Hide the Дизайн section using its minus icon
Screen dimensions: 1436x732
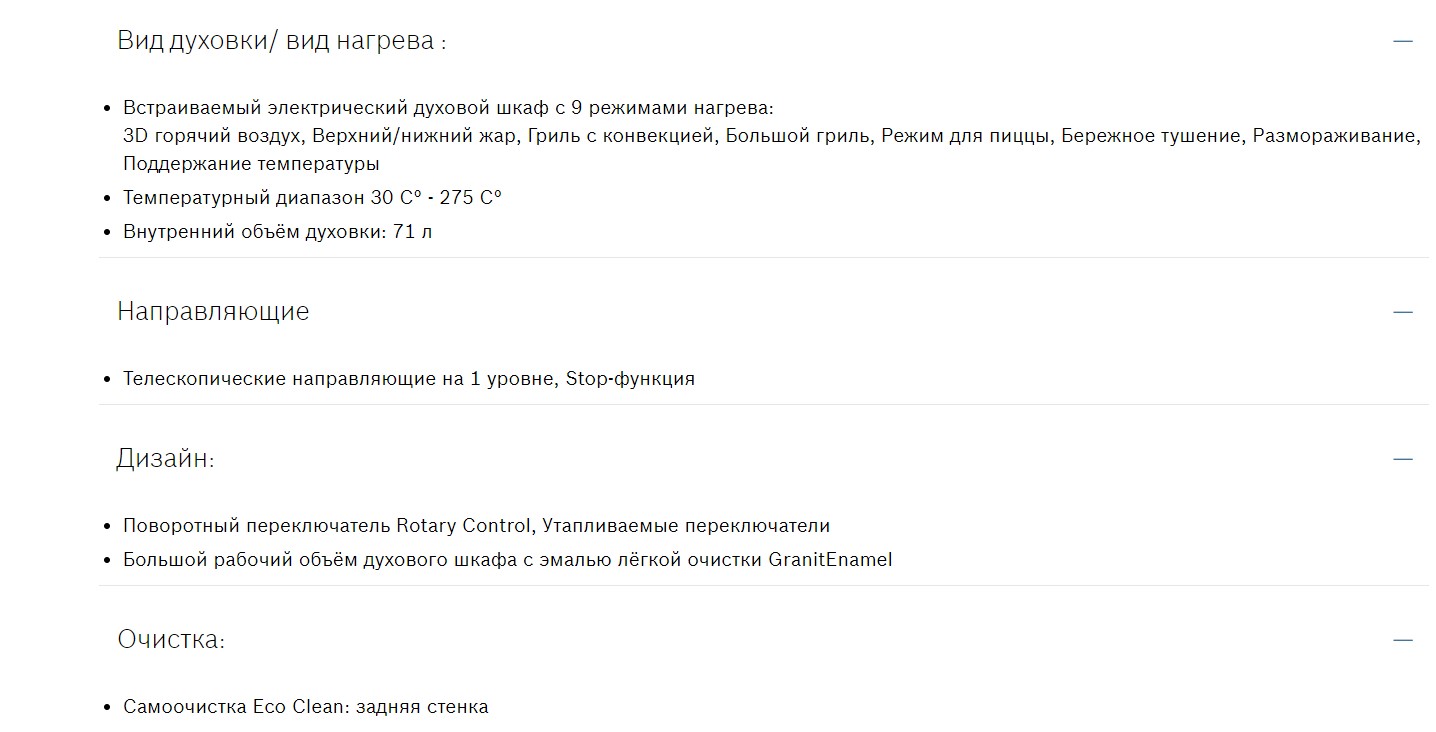(x=1403, y=459)
